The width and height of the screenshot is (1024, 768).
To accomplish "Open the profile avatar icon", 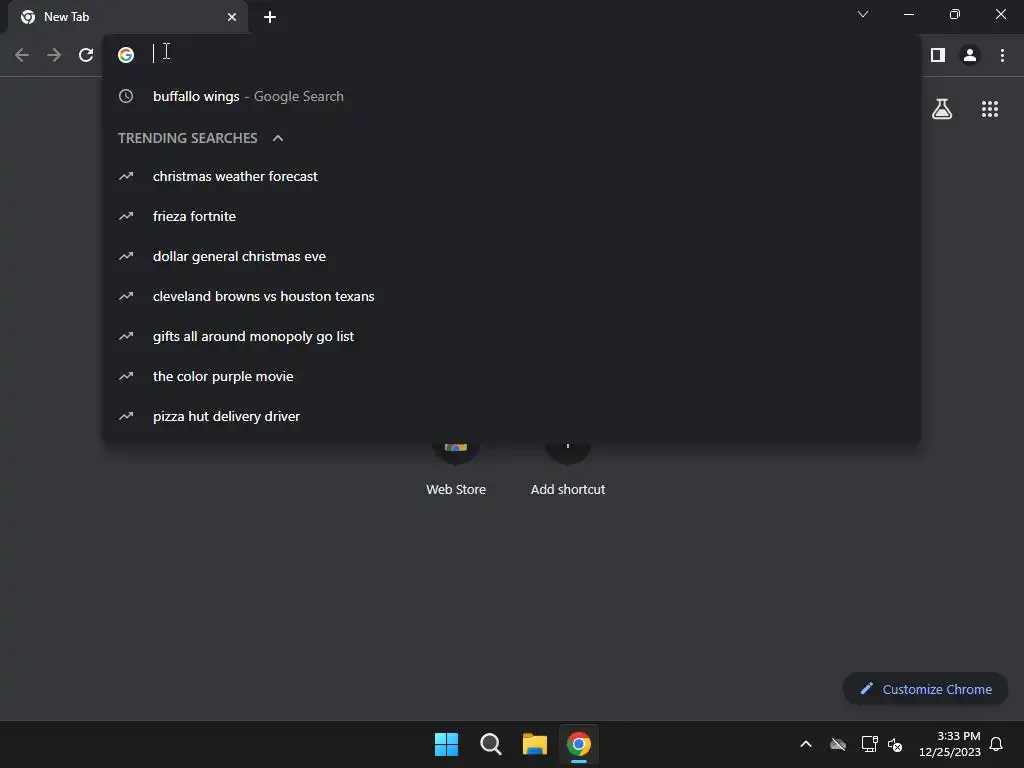I will click(x=970, y=55).
